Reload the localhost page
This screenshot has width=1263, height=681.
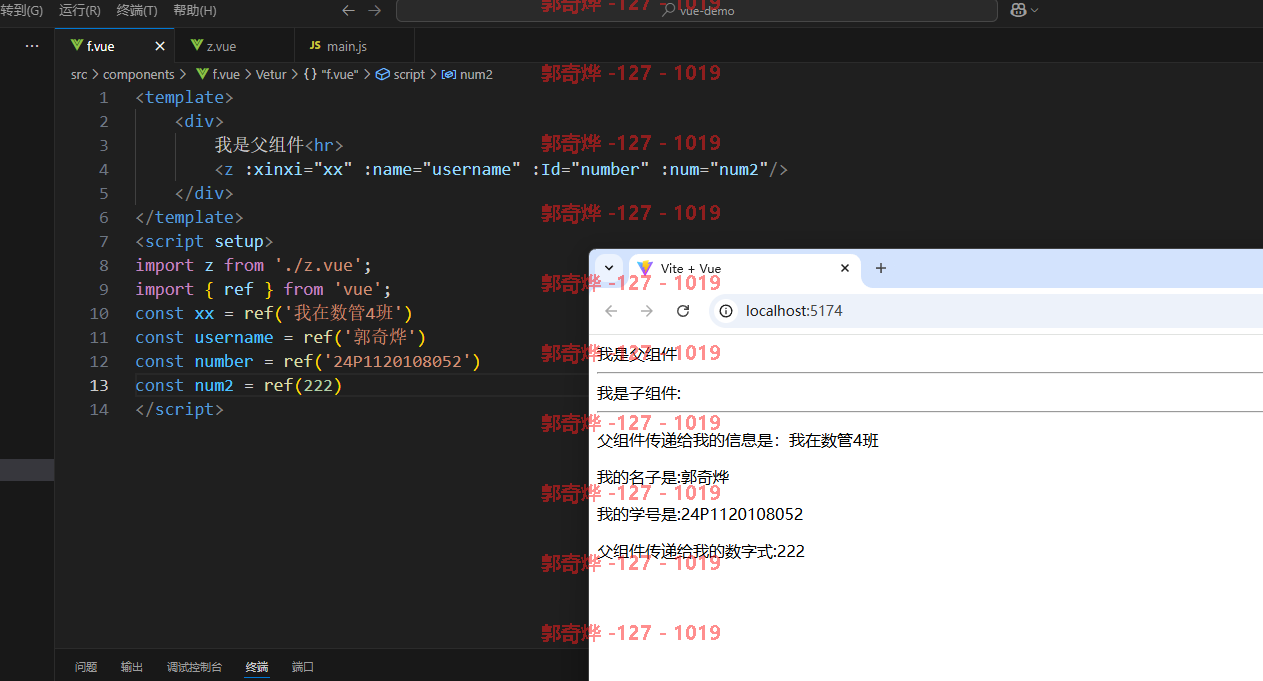click(x=683, y=311)
